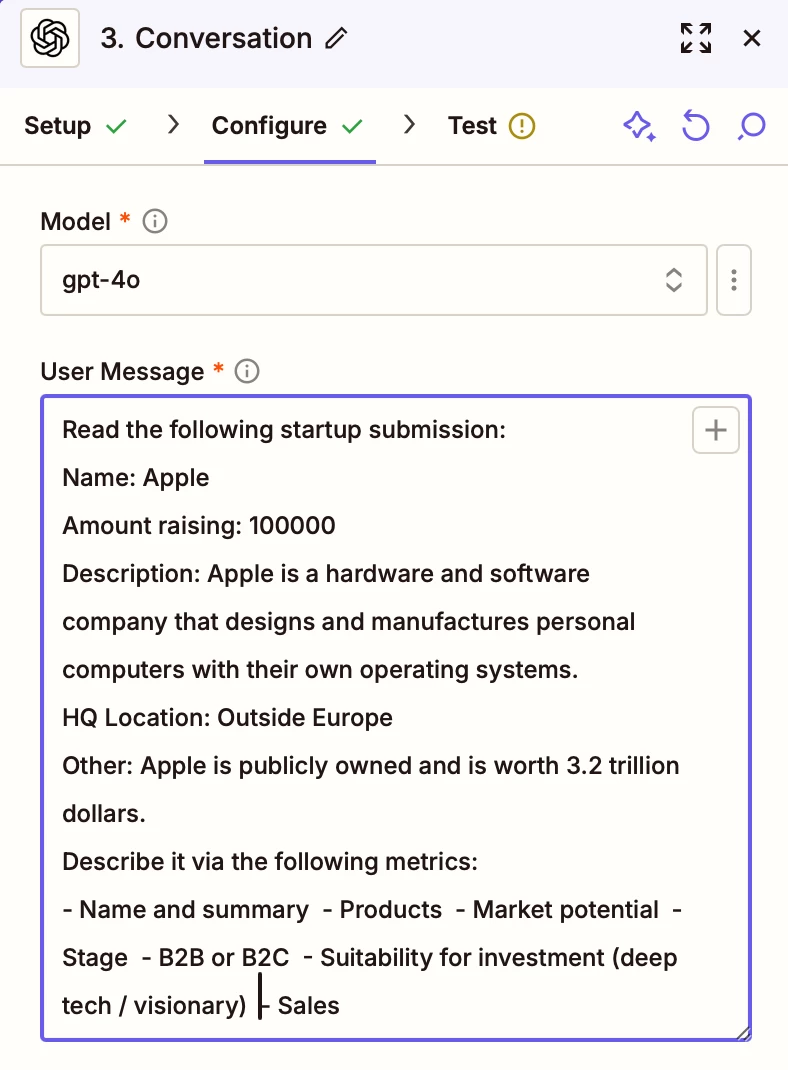
Task: Click 'Describe it via the following metrics:'
Action: [270, 862]
